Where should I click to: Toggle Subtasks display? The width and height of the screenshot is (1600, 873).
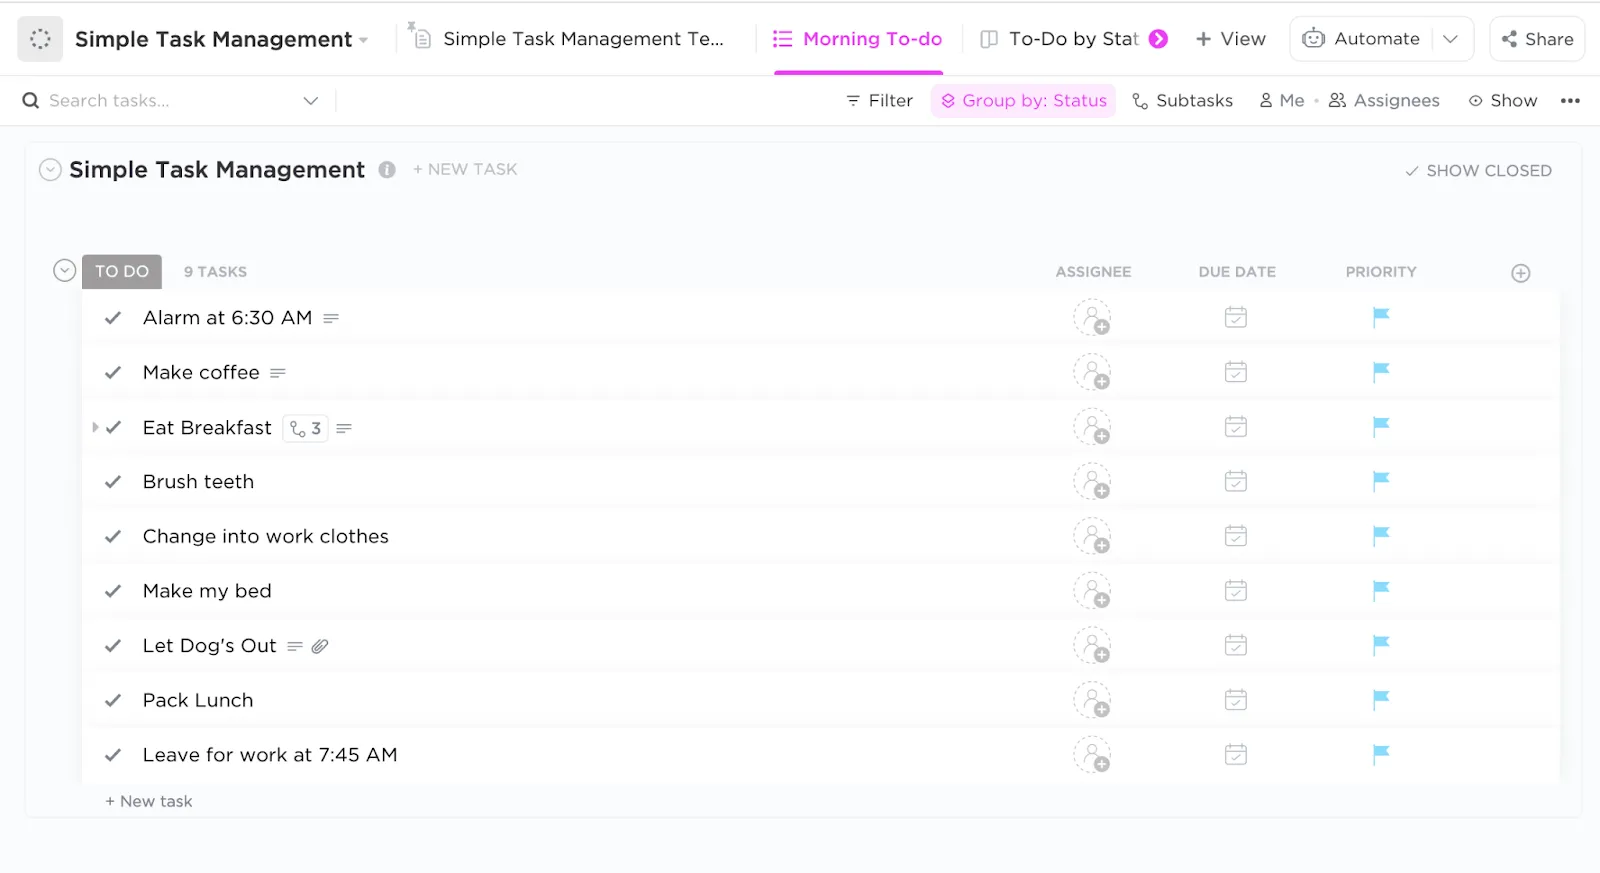pyautogui.click(x=1182, y=101)
